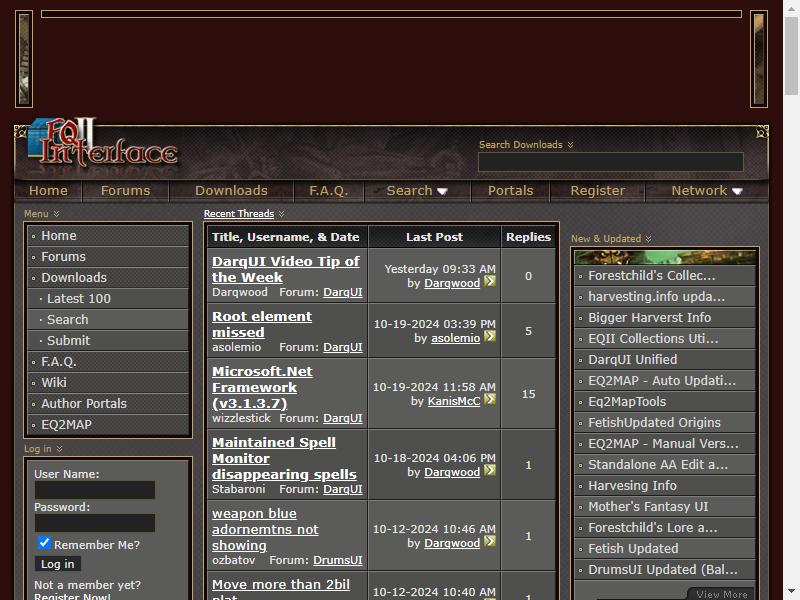Open weapon blue adornemtns not showing thread
The image size is (800, 600).
pos(265,529)
